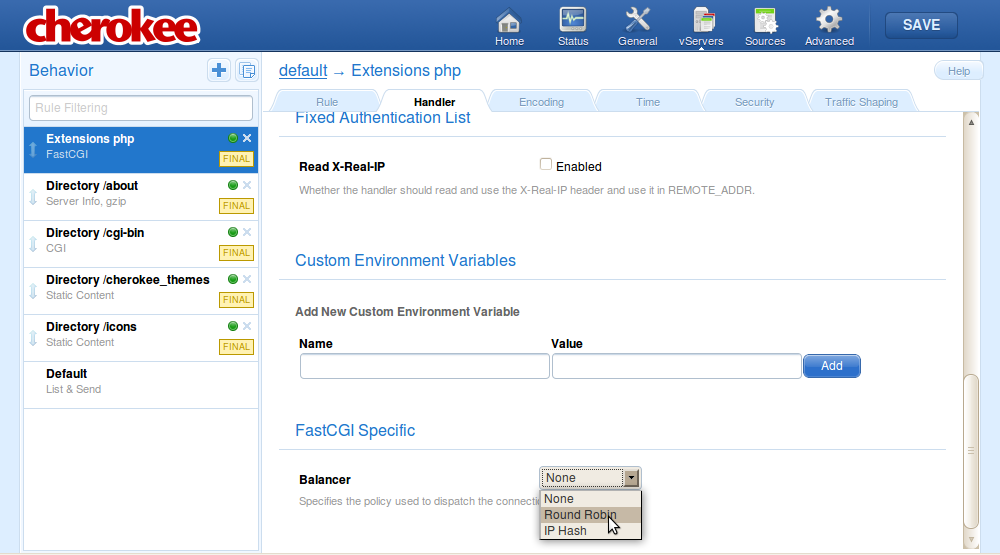The image size is (1000, 555).
Task: Toggle active status of Directory /cgi-bin rule
Action: [x=233, y=232]
